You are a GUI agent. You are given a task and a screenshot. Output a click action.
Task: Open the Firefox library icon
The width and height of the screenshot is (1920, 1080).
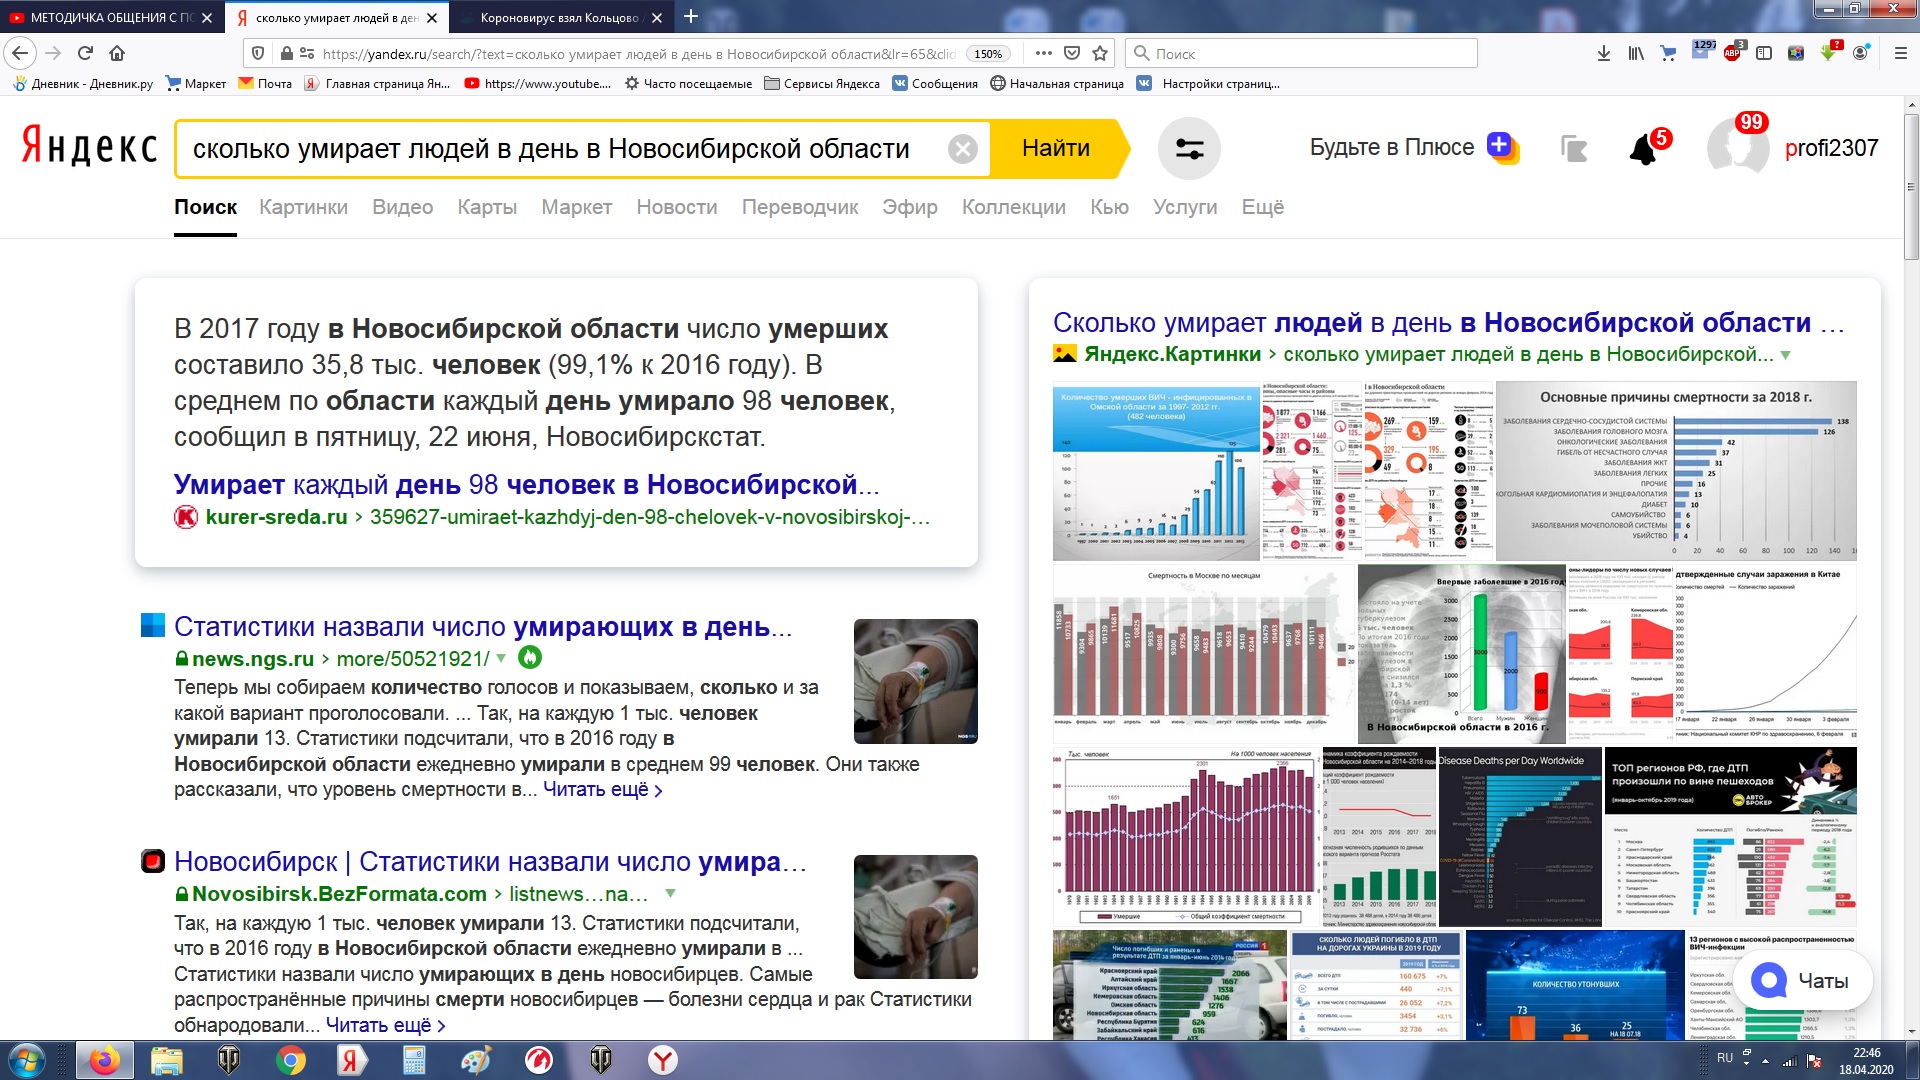(x=1636, y=54)
